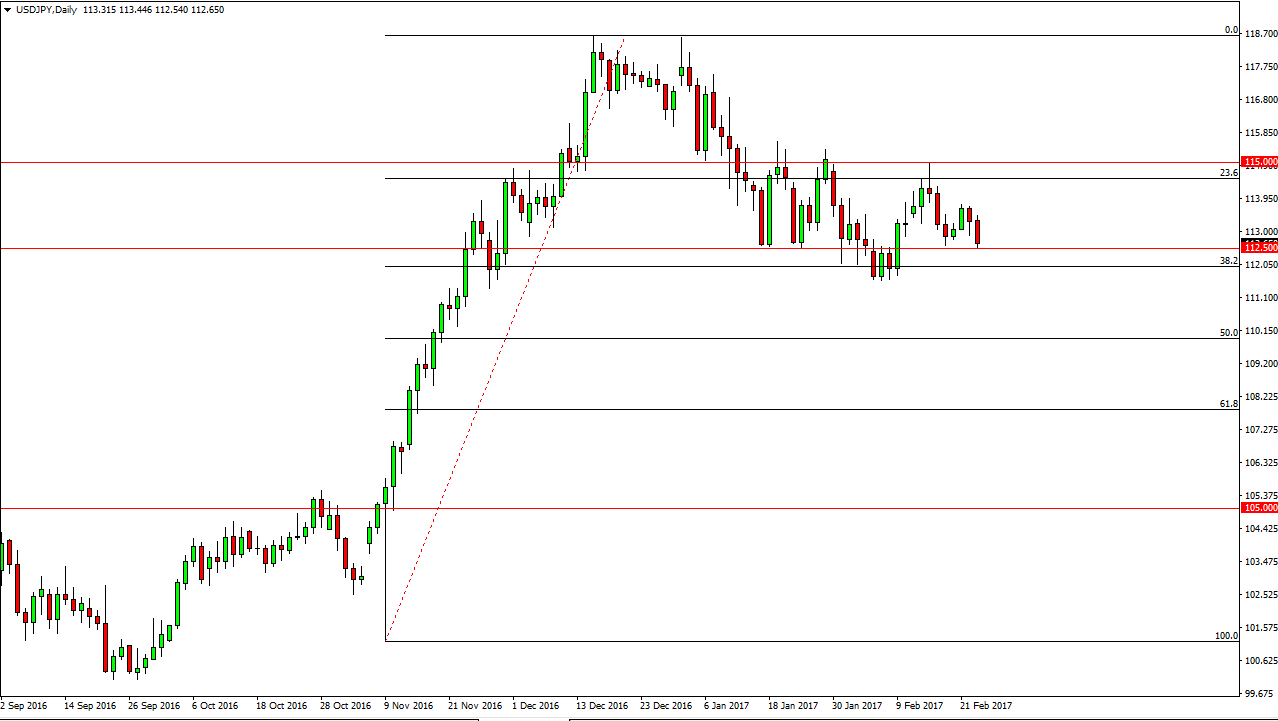Click the 23 Dec 2016 date label

665,706
